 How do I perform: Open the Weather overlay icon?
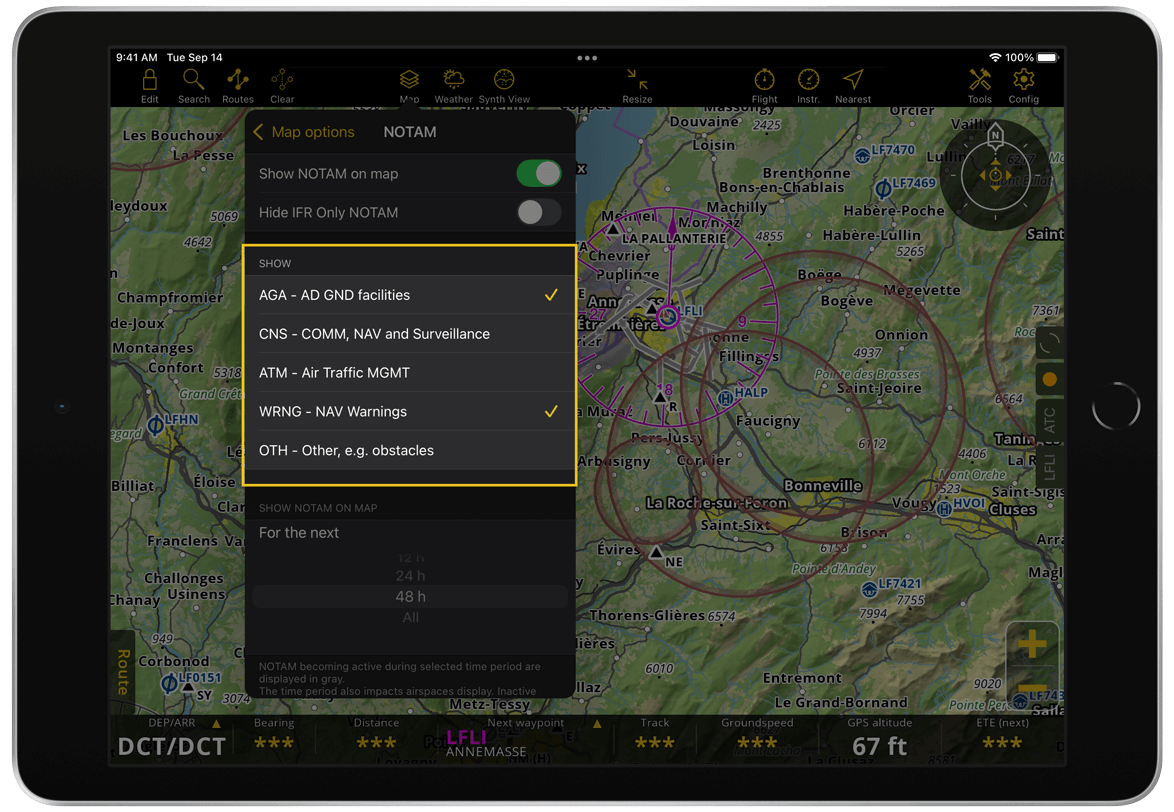(454, 85)
